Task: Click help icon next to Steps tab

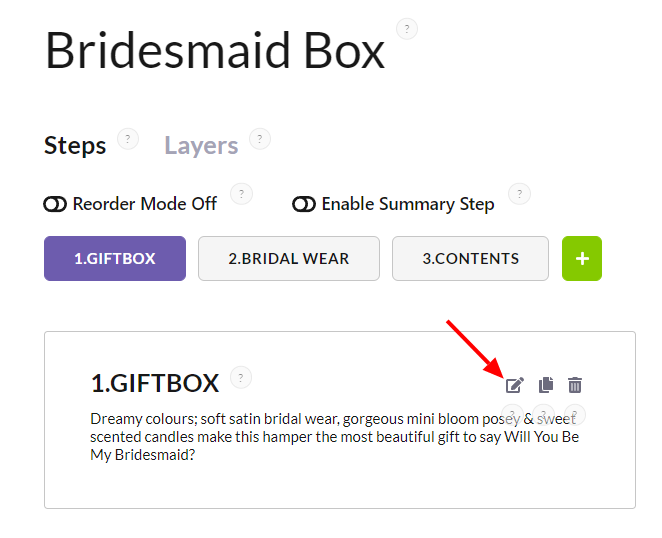Action: (x=128, y=139)
